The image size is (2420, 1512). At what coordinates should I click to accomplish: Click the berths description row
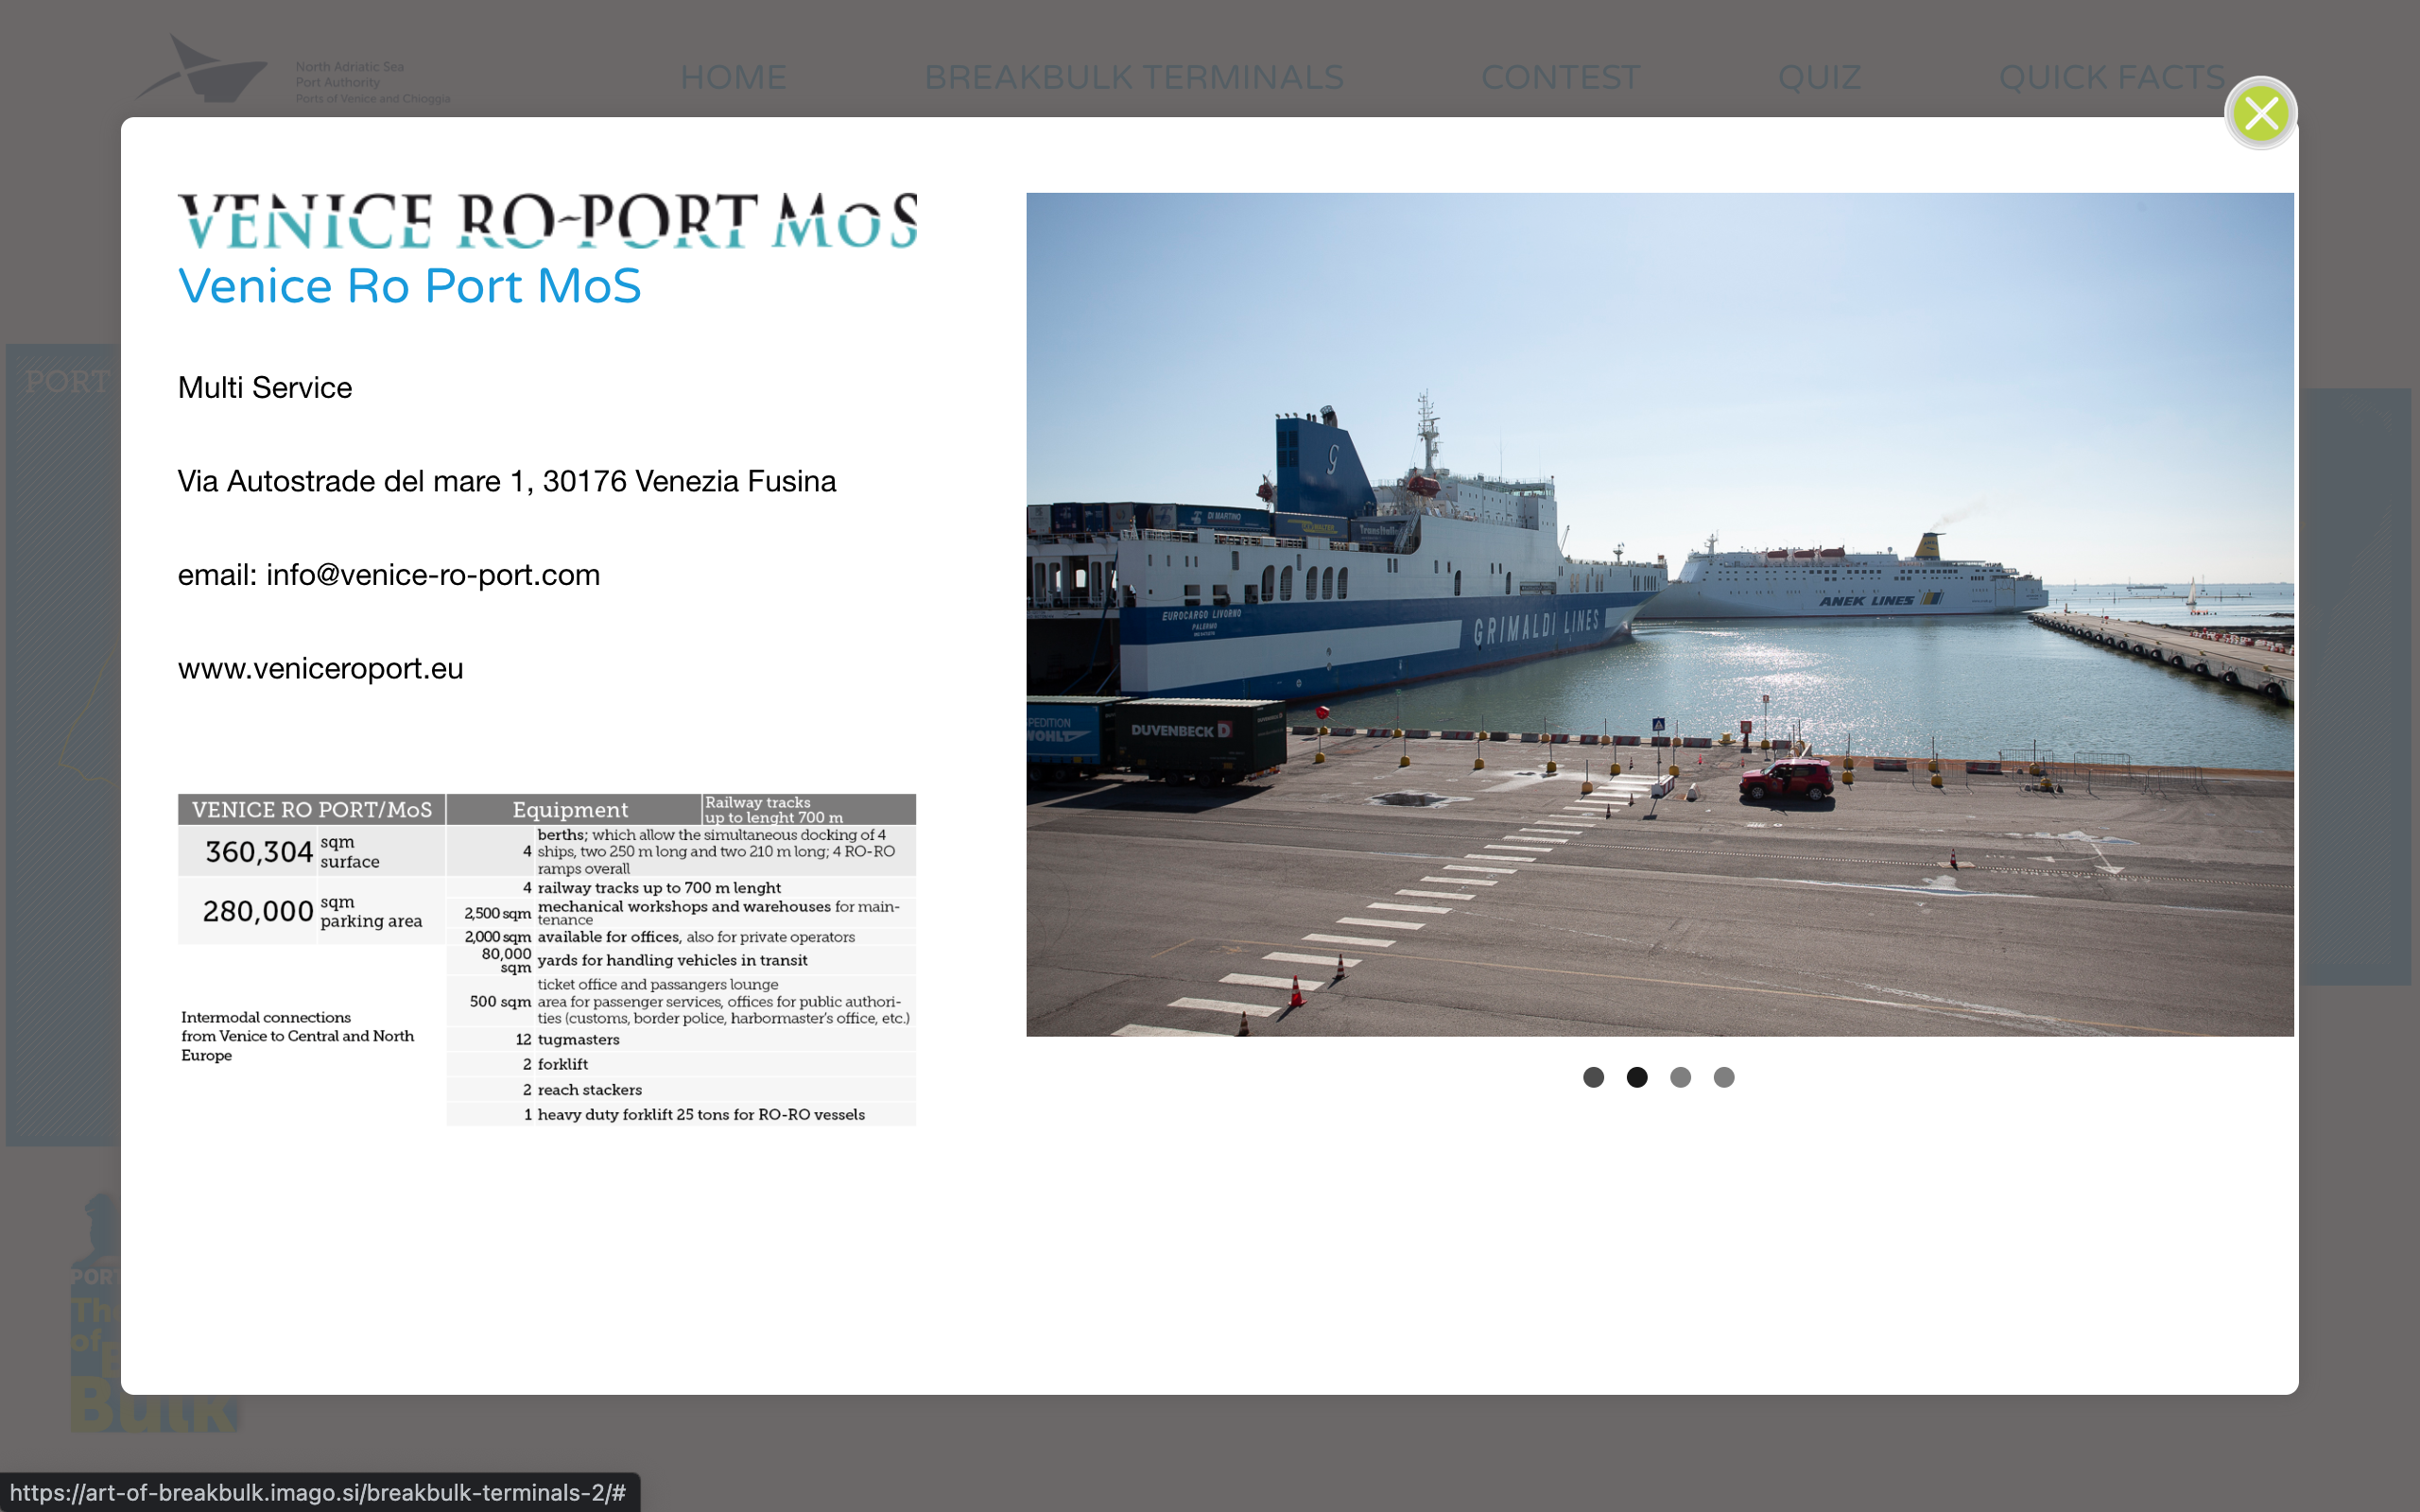[x=681, y=851]
